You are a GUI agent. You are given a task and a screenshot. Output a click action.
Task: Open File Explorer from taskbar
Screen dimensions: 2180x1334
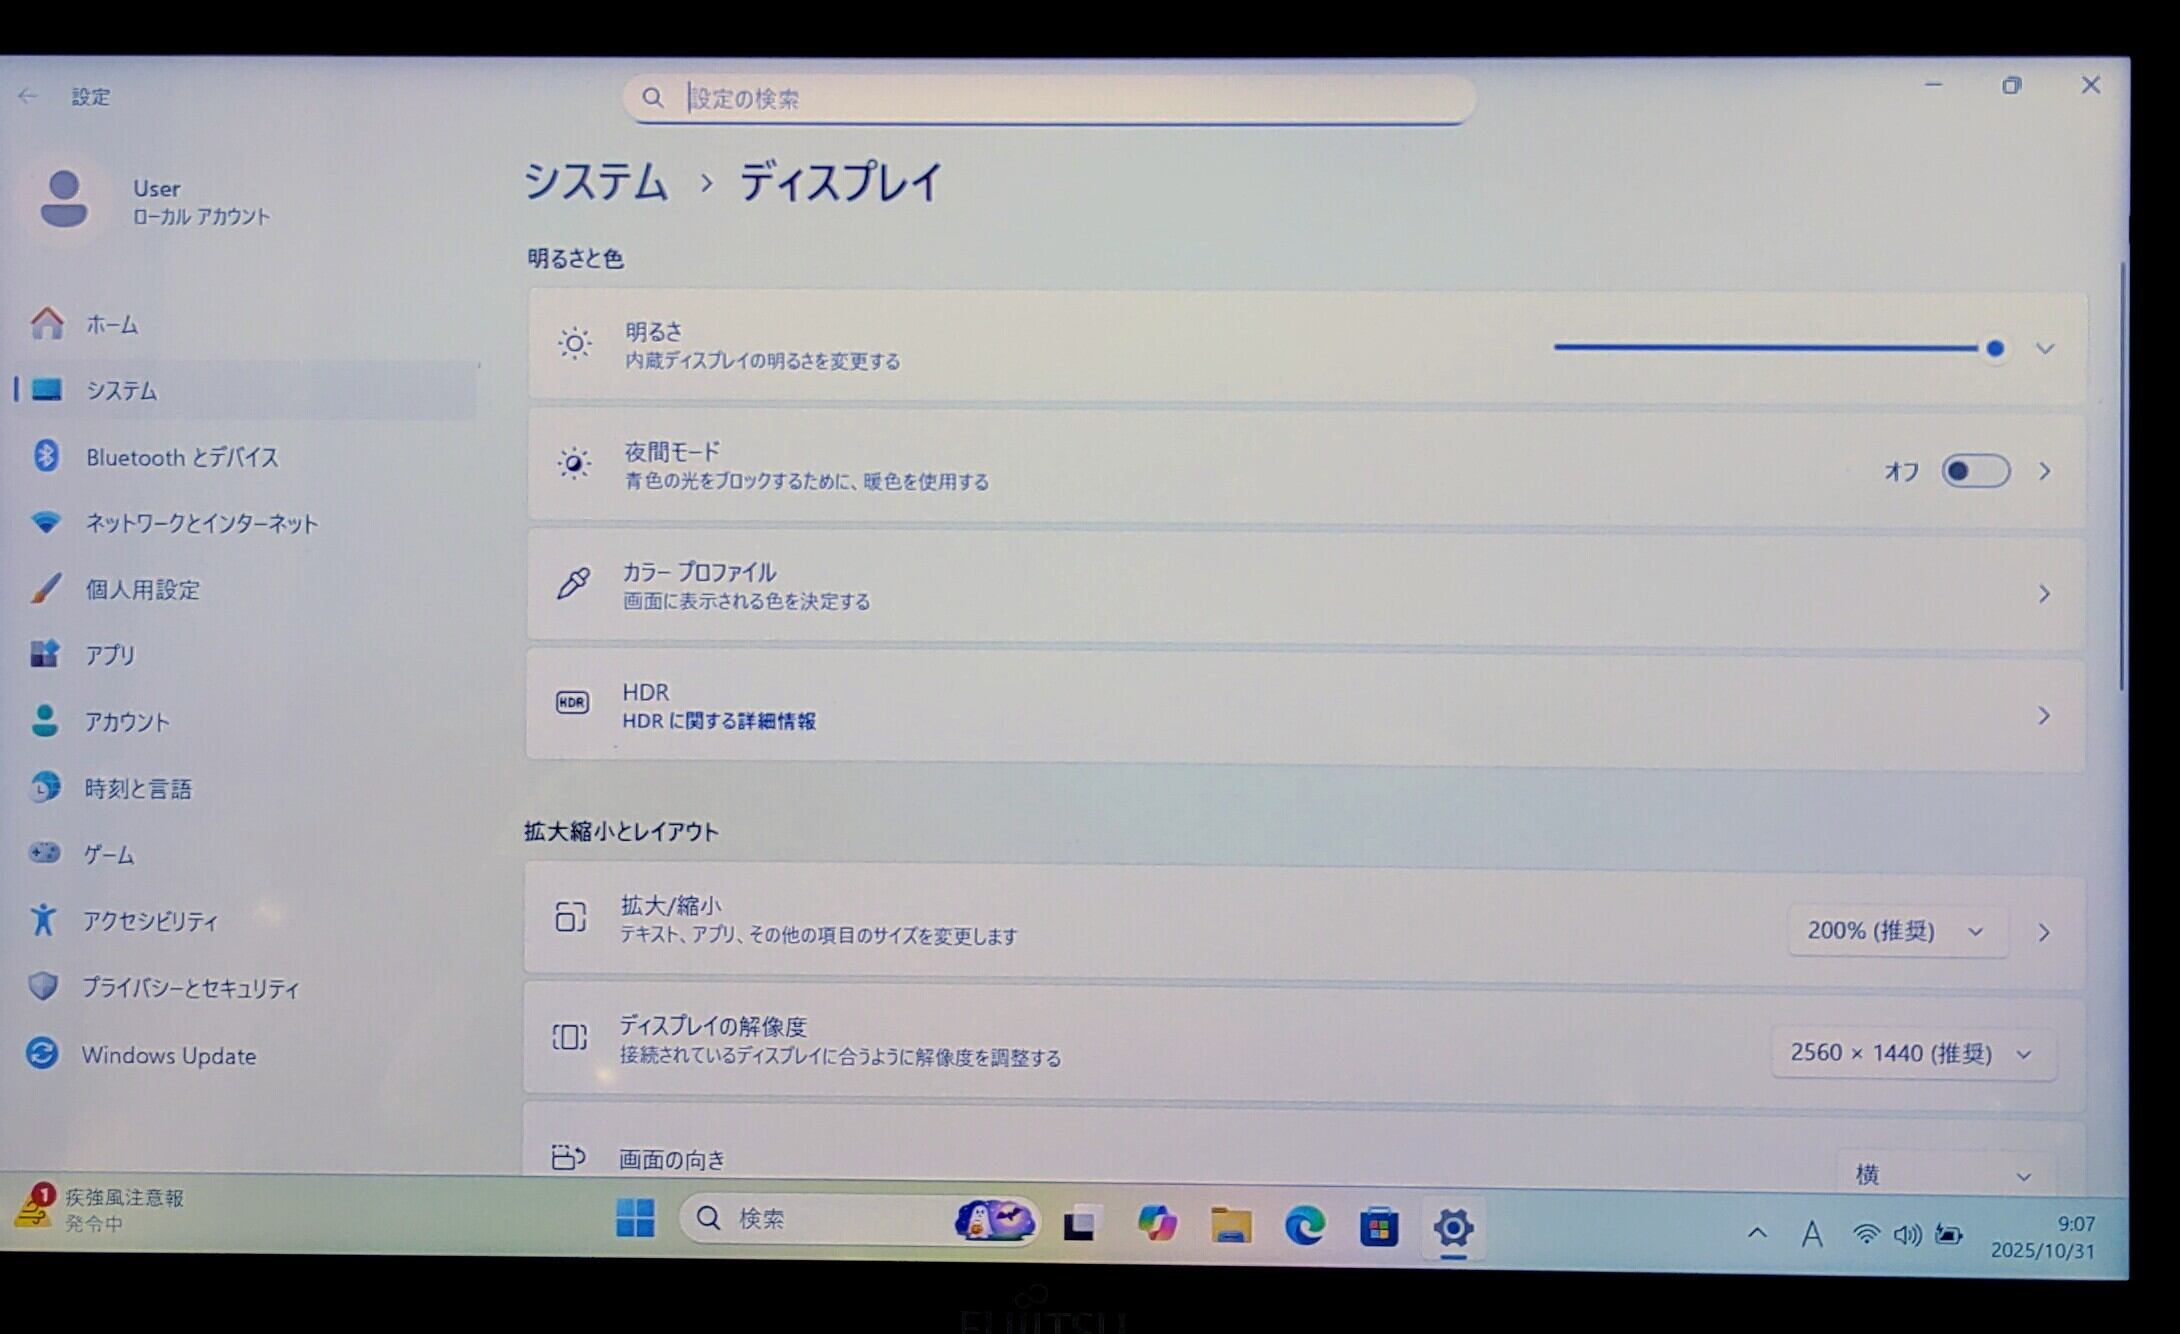click(1231, 1225)
